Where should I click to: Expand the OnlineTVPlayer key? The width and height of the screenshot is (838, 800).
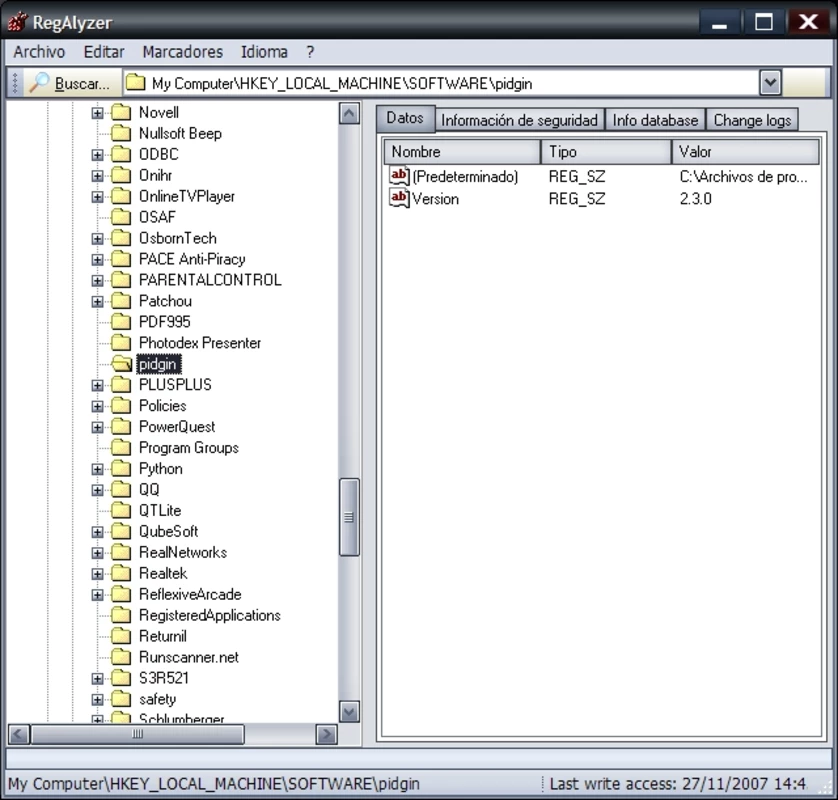point(97,197)
